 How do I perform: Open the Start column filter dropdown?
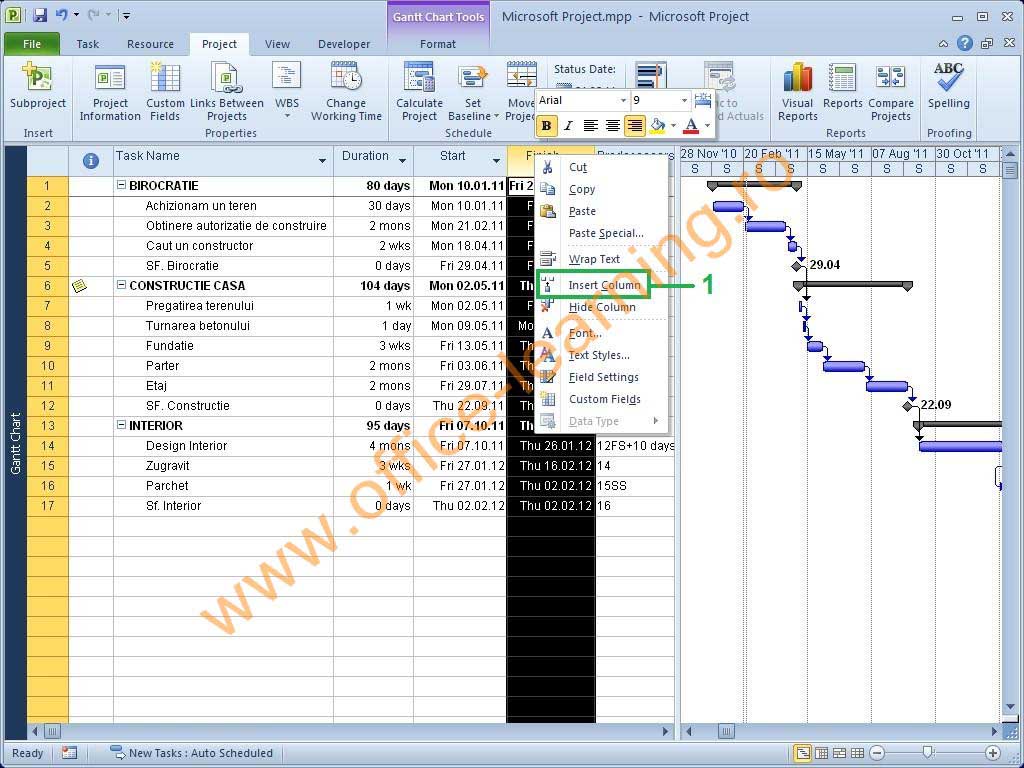496,161
